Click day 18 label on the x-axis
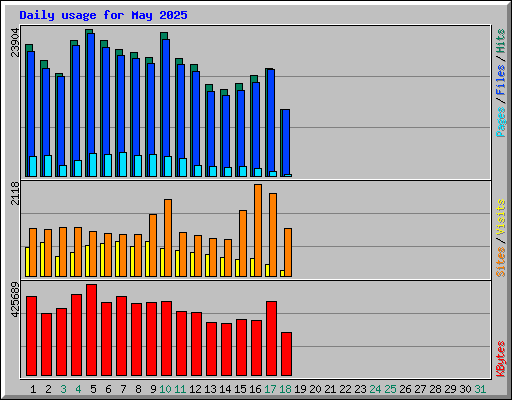Screen dimensions: 512x400 [285, 389]
